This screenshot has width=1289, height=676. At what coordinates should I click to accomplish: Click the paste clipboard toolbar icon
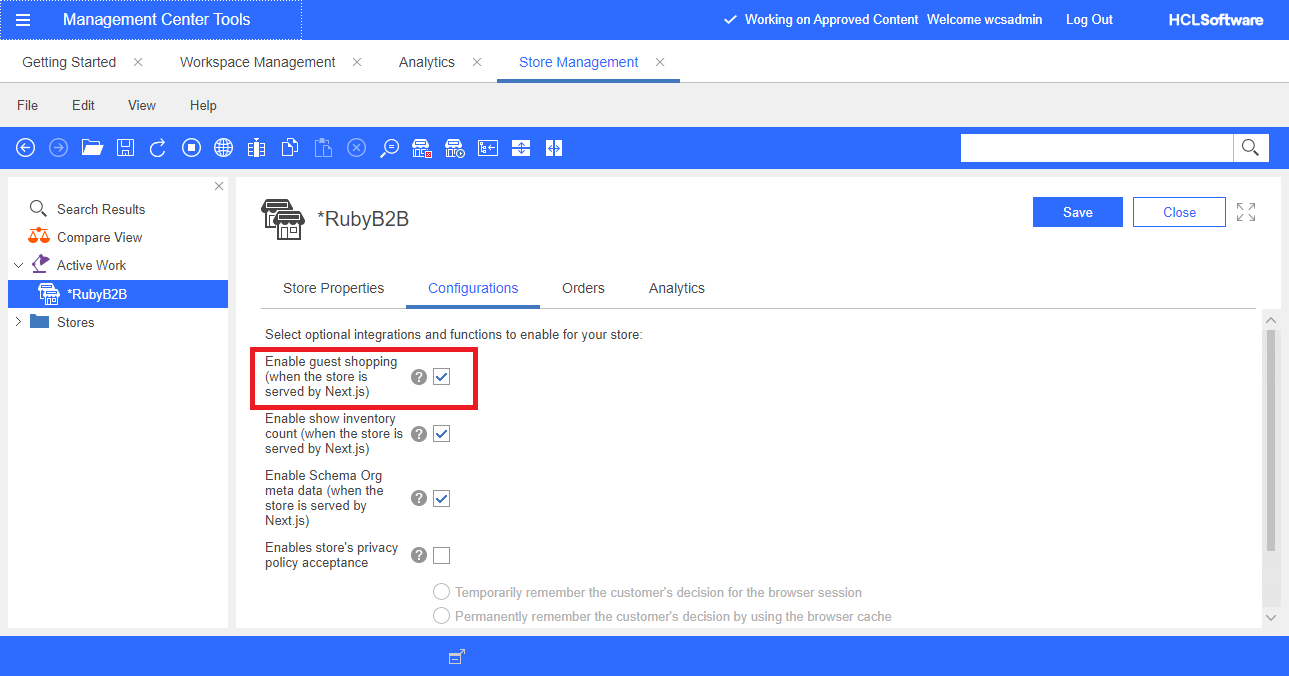pyautogui.click(x=323, y=148)
